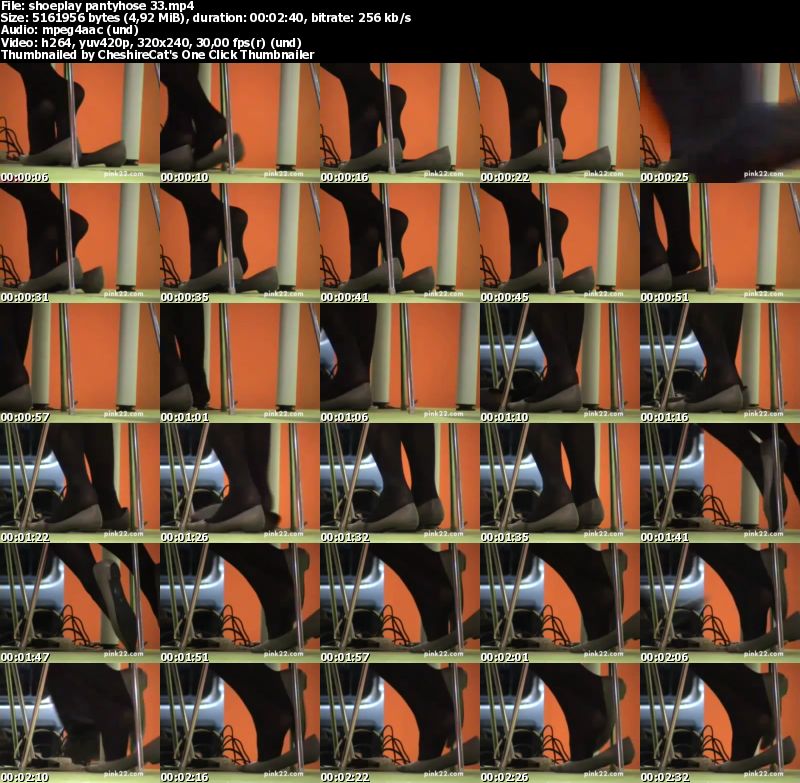Image resolution: width=800 pixels, height=783 pixels.
Task: Select the 00:01:32 thumbnail
Action: tap(400, 483)
